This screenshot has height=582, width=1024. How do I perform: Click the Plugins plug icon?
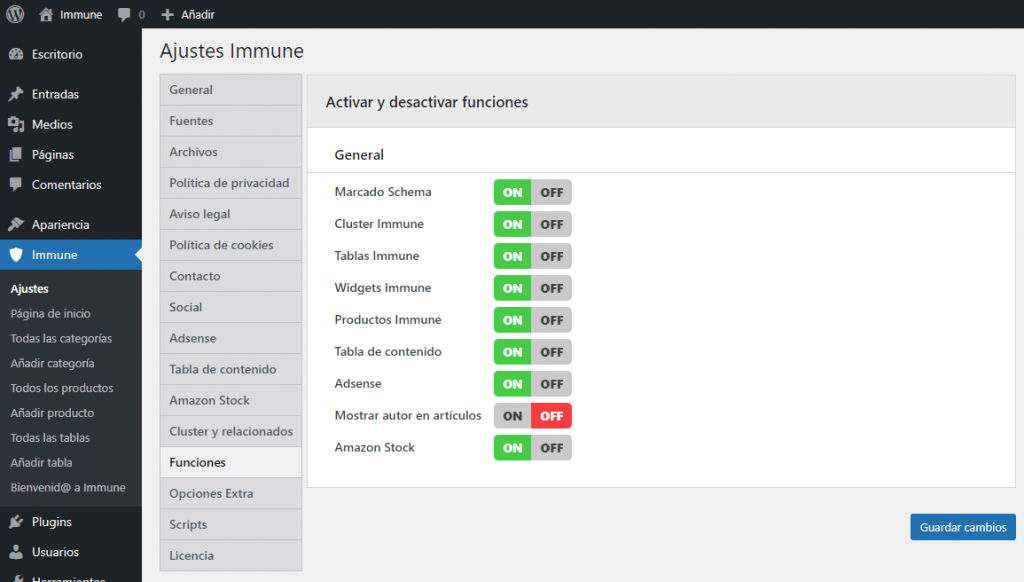pos(16,522)
